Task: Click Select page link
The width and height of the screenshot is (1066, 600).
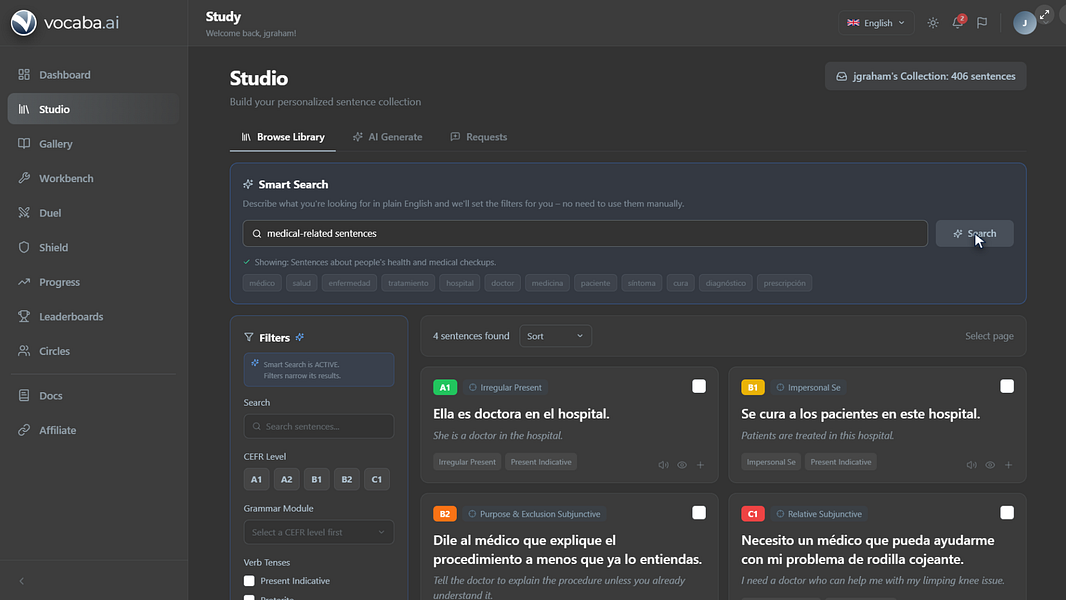Action: click(x=989, y=336)
